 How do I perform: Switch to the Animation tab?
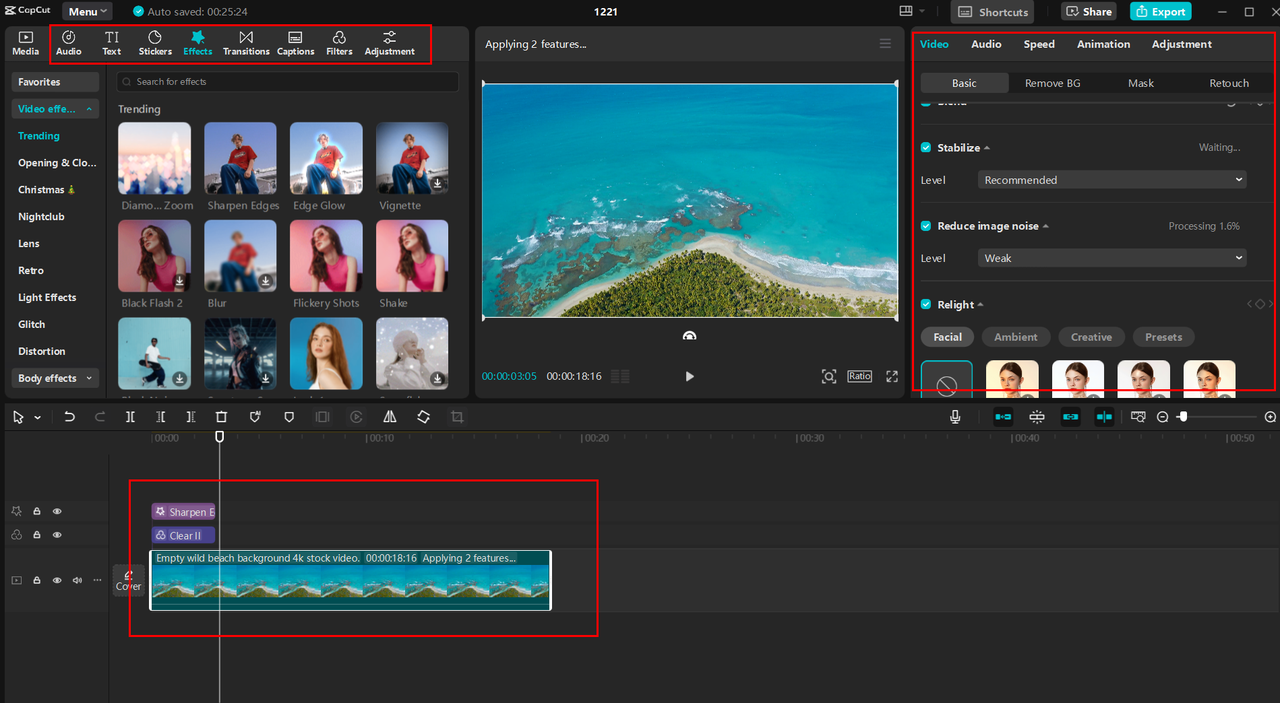pyautogui.click(x=1103, y=44)
